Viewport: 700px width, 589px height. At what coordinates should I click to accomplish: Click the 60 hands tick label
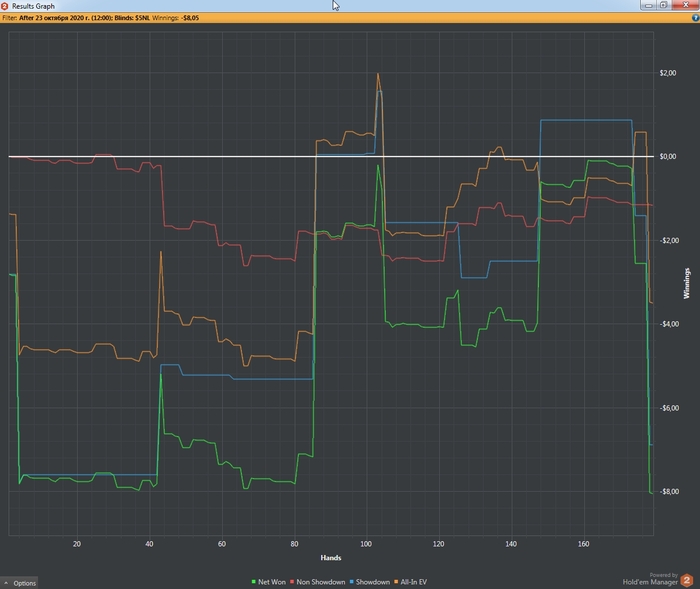222,544
